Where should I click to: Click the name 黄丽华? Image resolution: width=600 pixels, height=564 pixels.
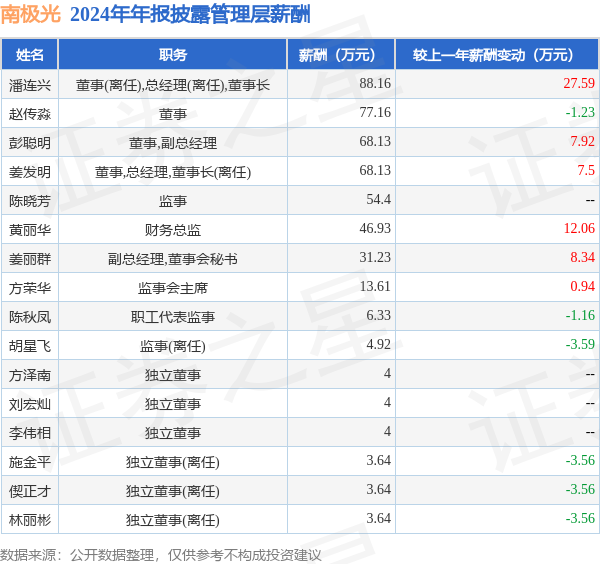tap(30, 230)
